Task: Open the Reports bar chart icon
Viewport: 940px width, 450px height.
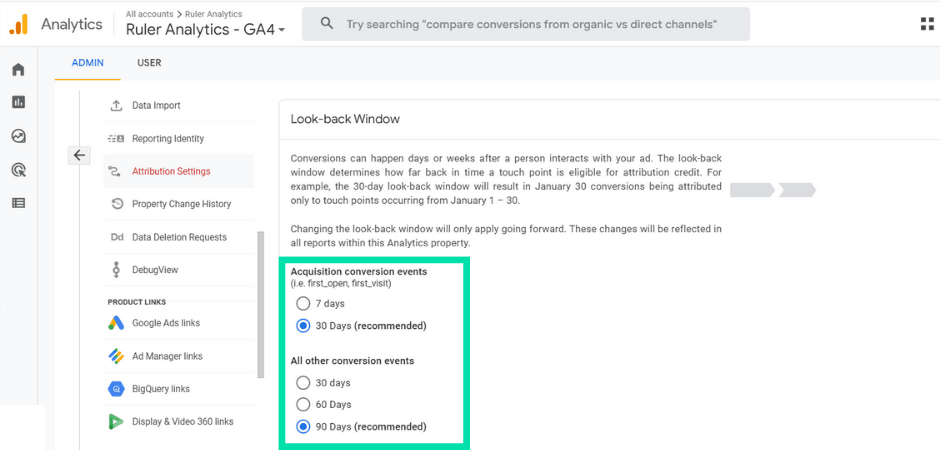Action: pyautogui.click(x=18, y=102)
